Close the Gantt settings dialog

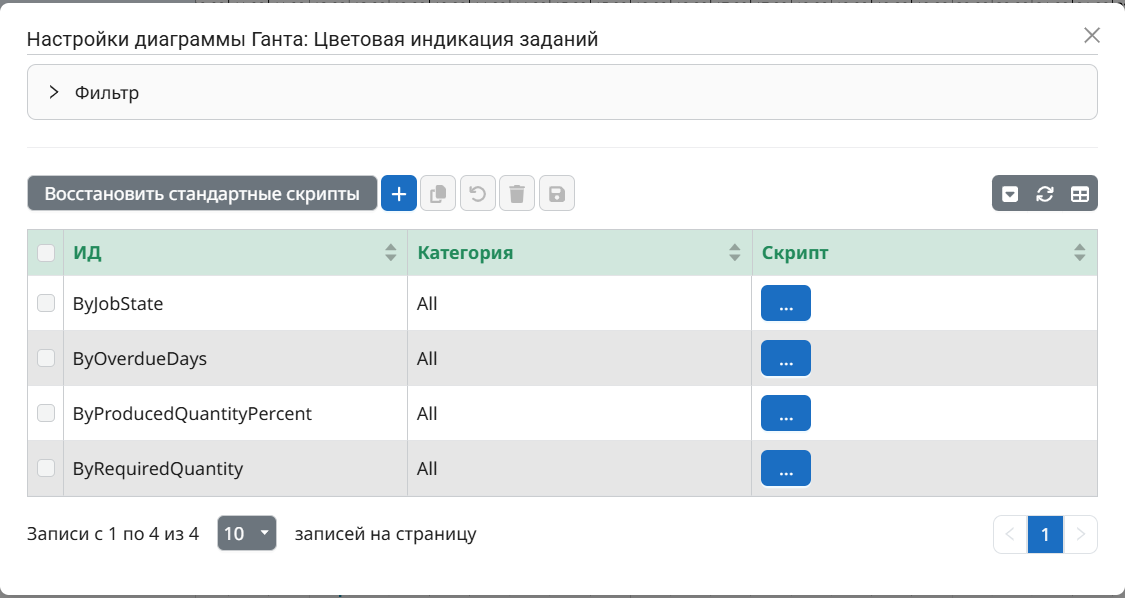(1092, 36)
